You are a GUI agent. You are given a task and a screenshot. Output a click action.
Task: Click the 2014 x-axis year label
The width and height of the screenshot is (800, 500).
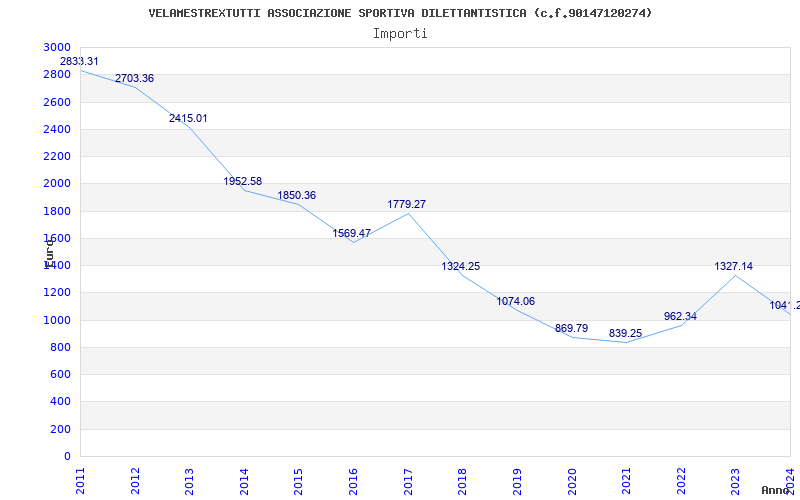[244, 481]
